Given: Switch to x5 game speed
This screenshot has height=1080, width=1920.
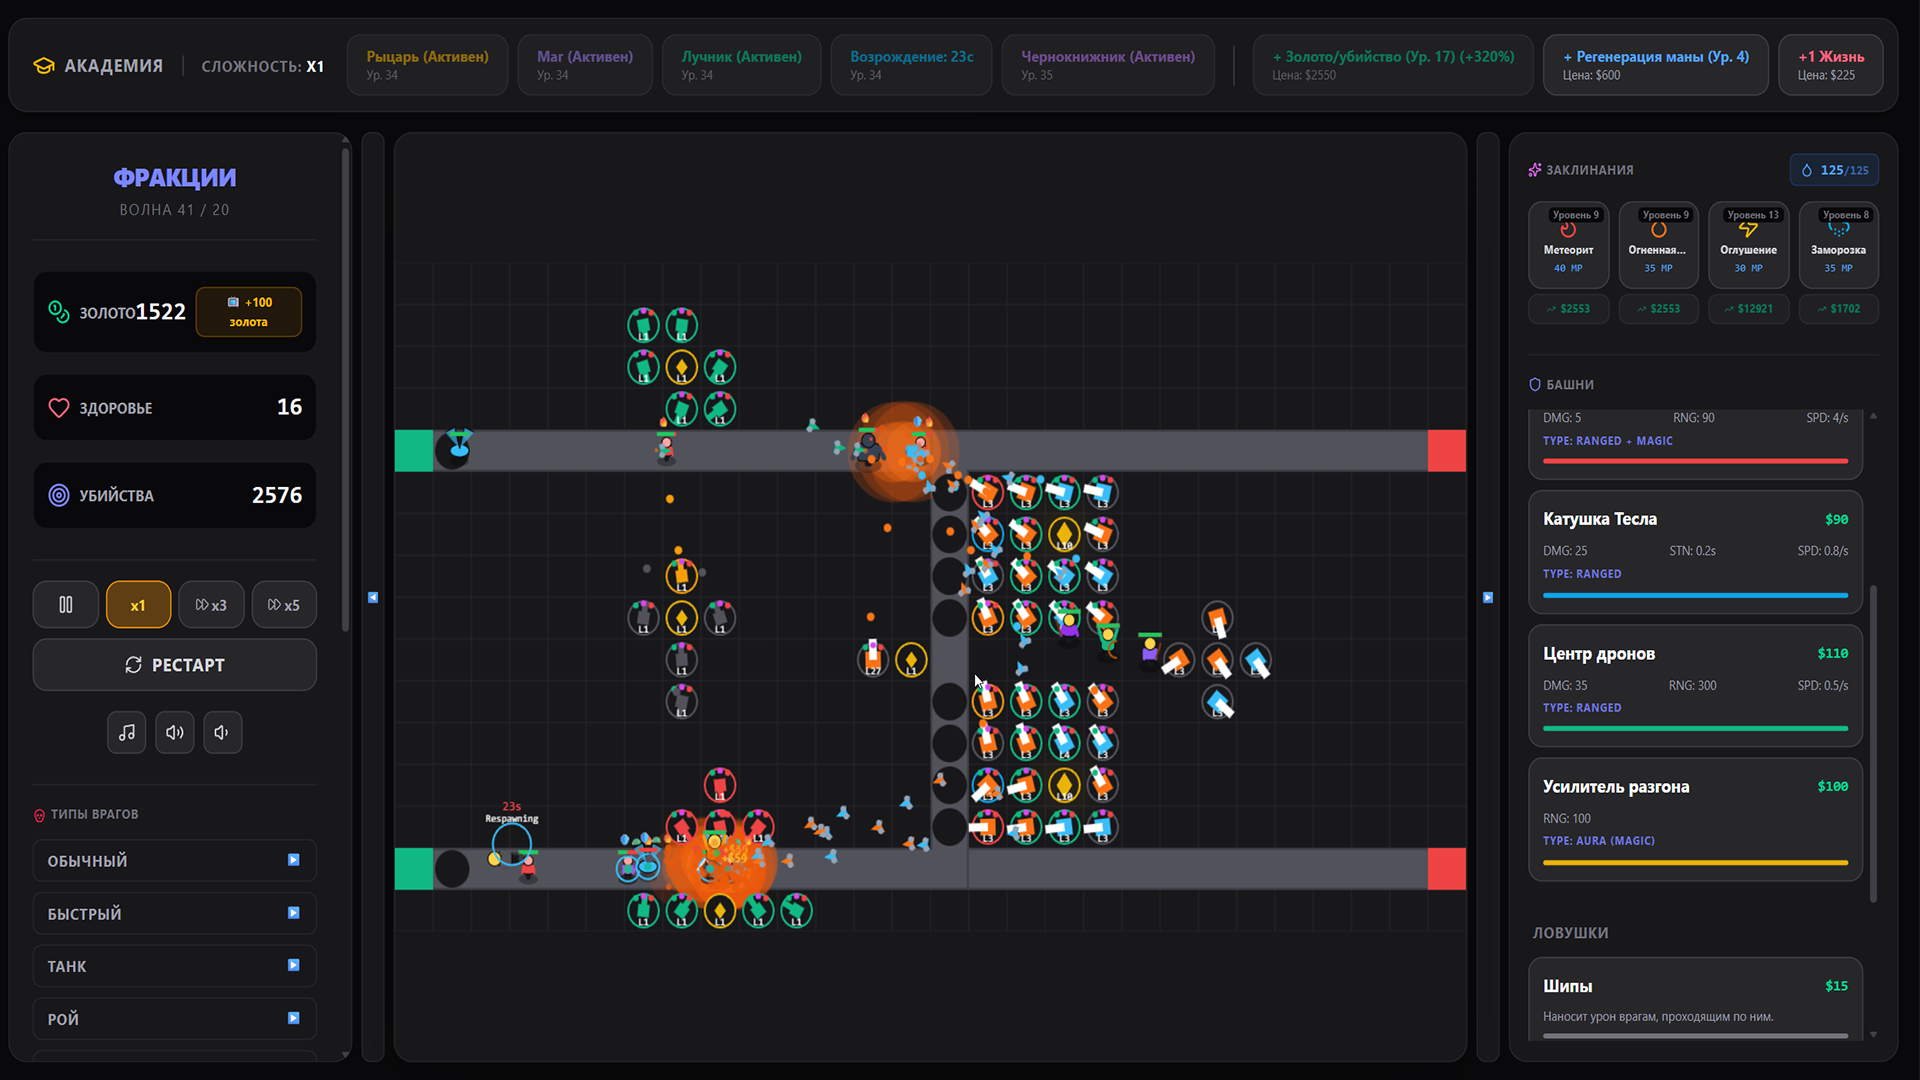Looking at the screenshot, I should click(284, 604).
